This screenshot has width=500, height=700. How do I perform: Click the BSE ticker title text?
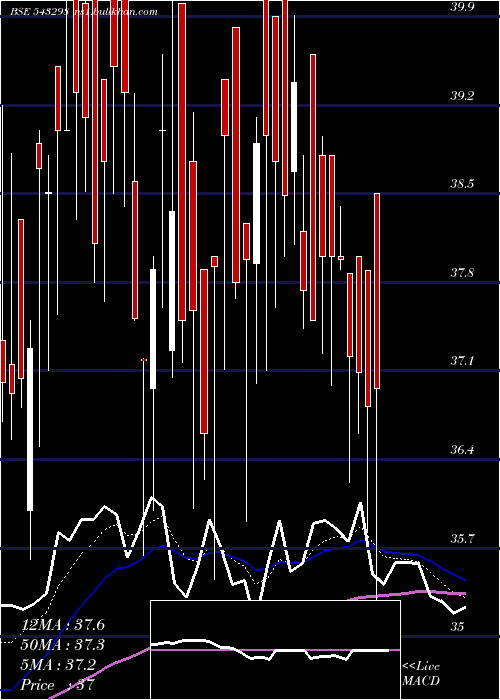tap(84, 12)
